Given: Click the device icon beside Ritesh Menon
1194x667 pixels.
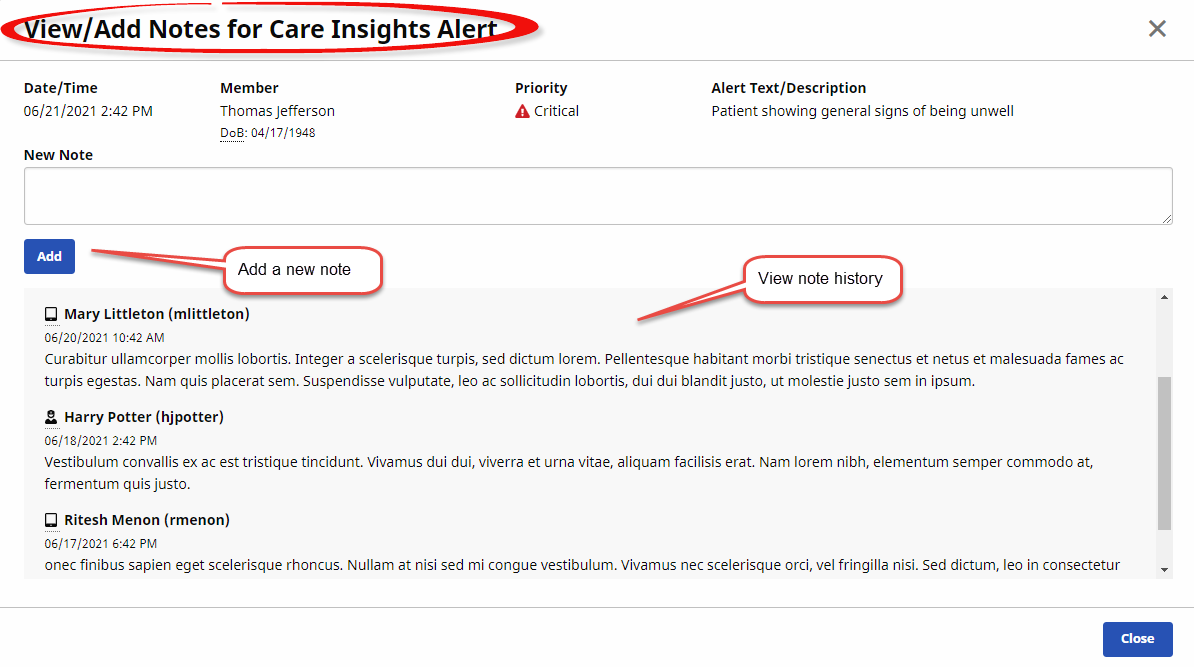Looking at the screenshot, I should click(x=51, y=520).
